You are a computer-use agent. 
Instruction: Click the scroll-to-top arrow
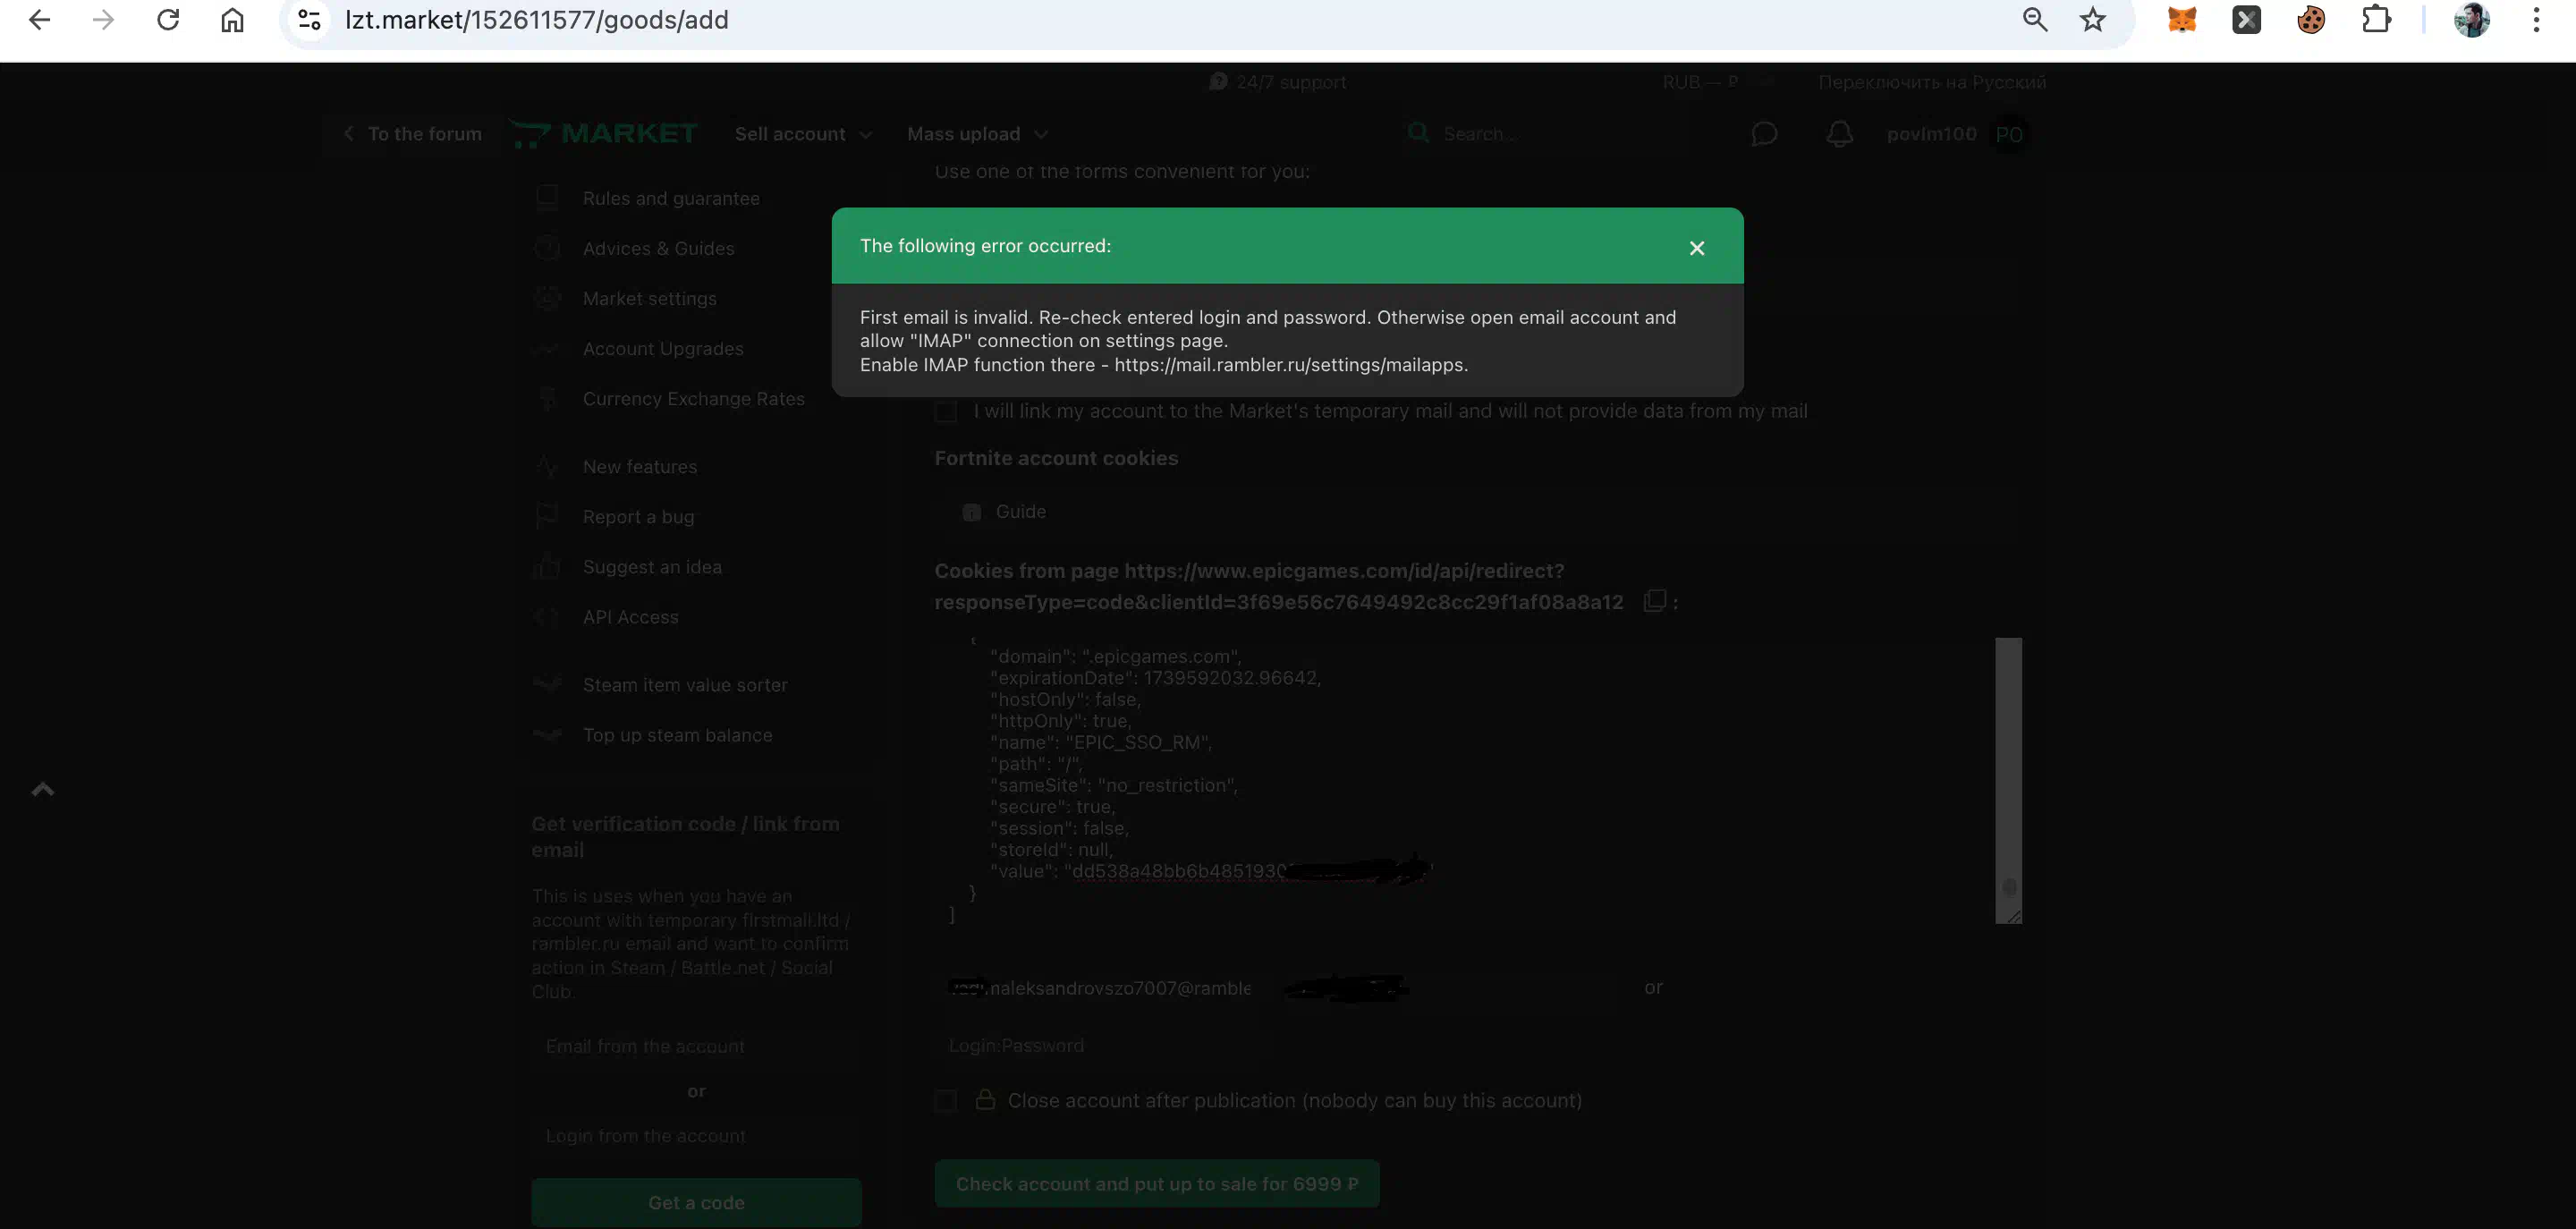coord(42,789)
